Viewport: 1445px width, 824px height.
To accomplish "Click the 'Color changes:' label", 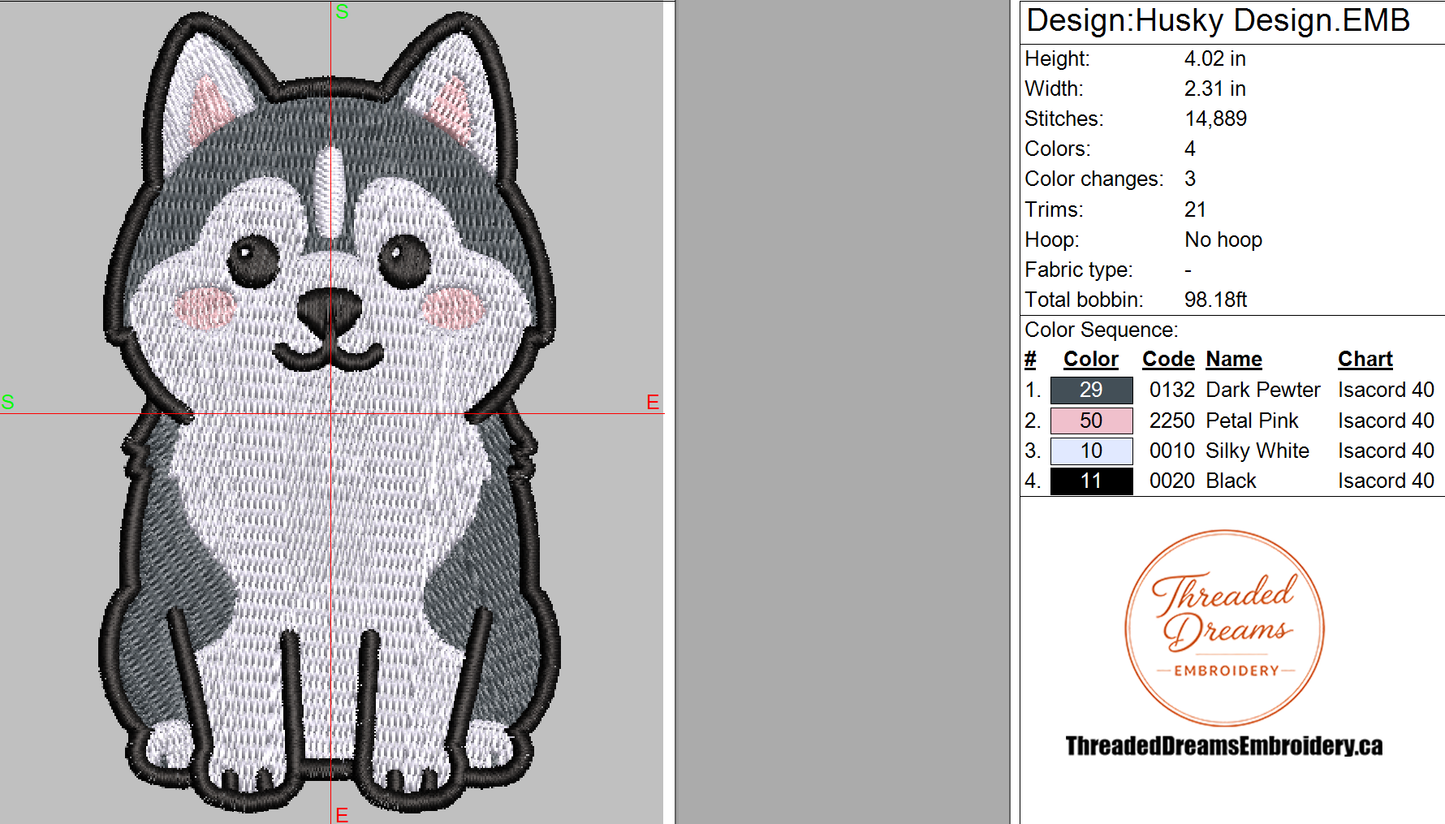I will pos(1094,179).
